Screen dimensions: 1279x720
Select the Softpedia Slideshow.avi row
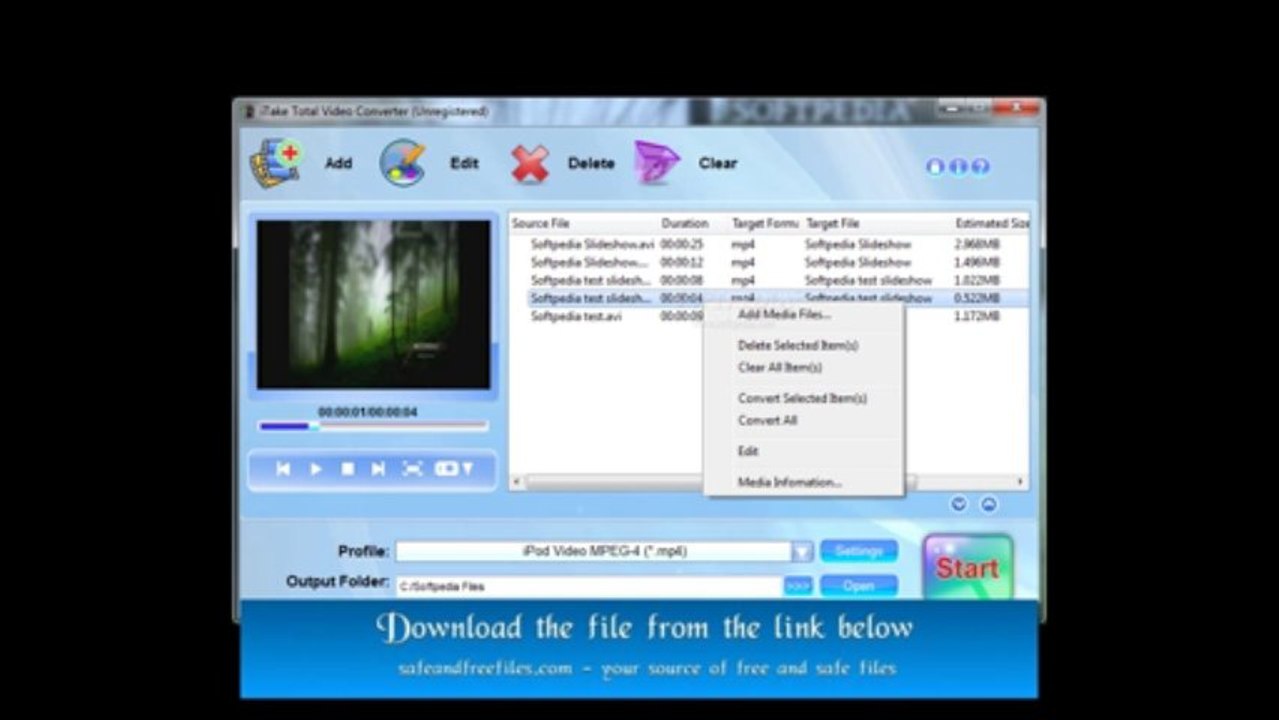point(770,244)
